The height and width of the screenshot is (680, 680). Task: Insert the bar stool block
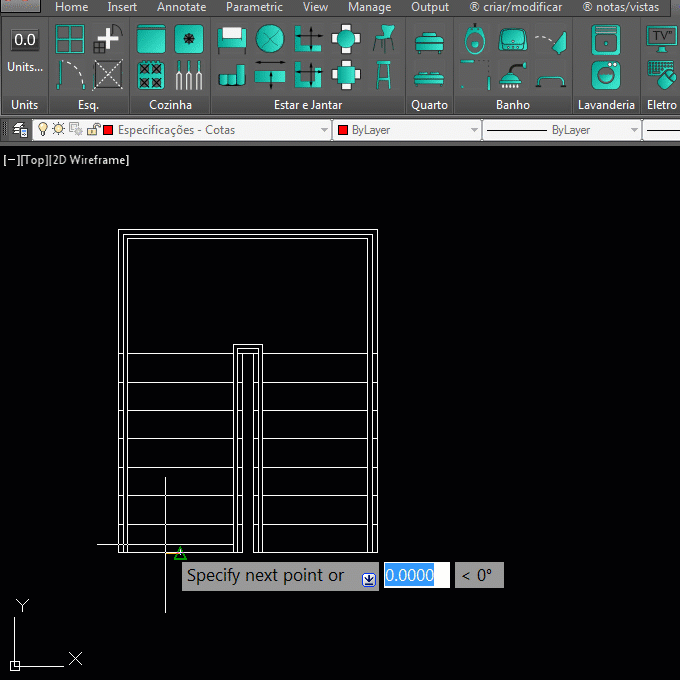click(383, 76)
